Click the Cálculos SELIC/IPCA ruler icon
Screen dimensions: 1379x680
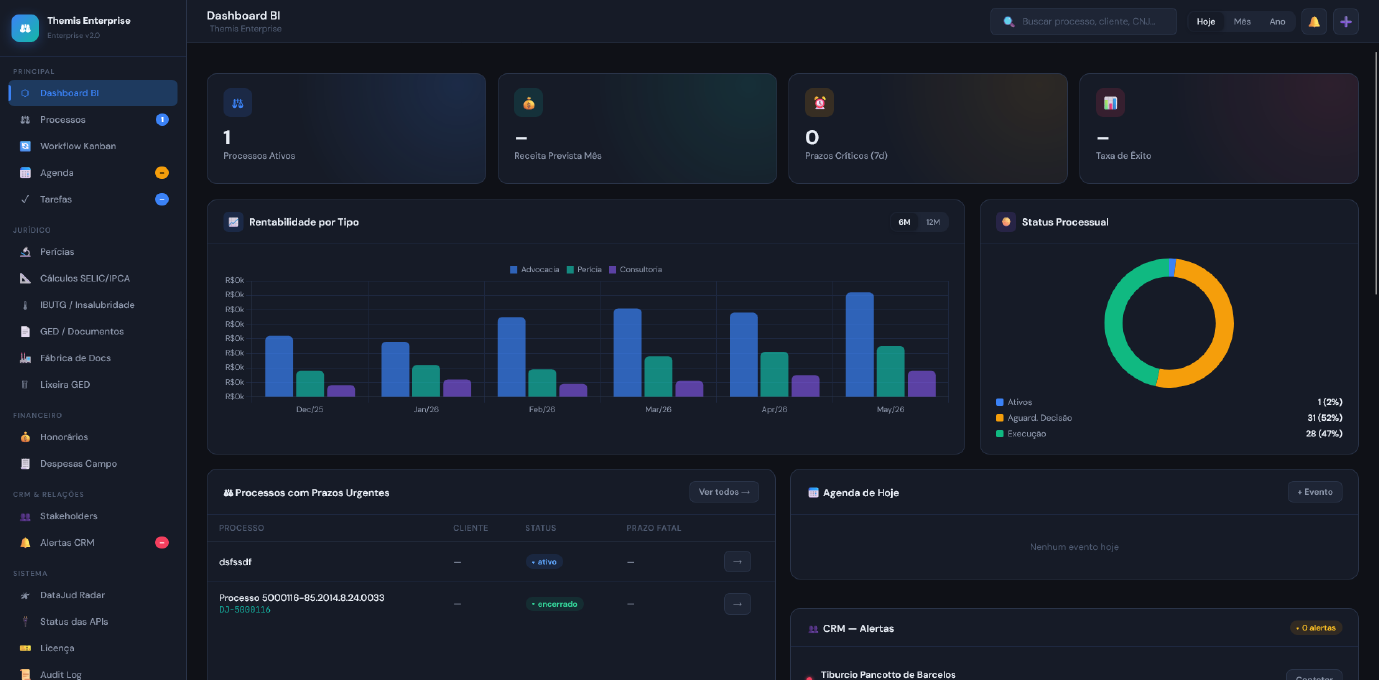click(25, 278)
